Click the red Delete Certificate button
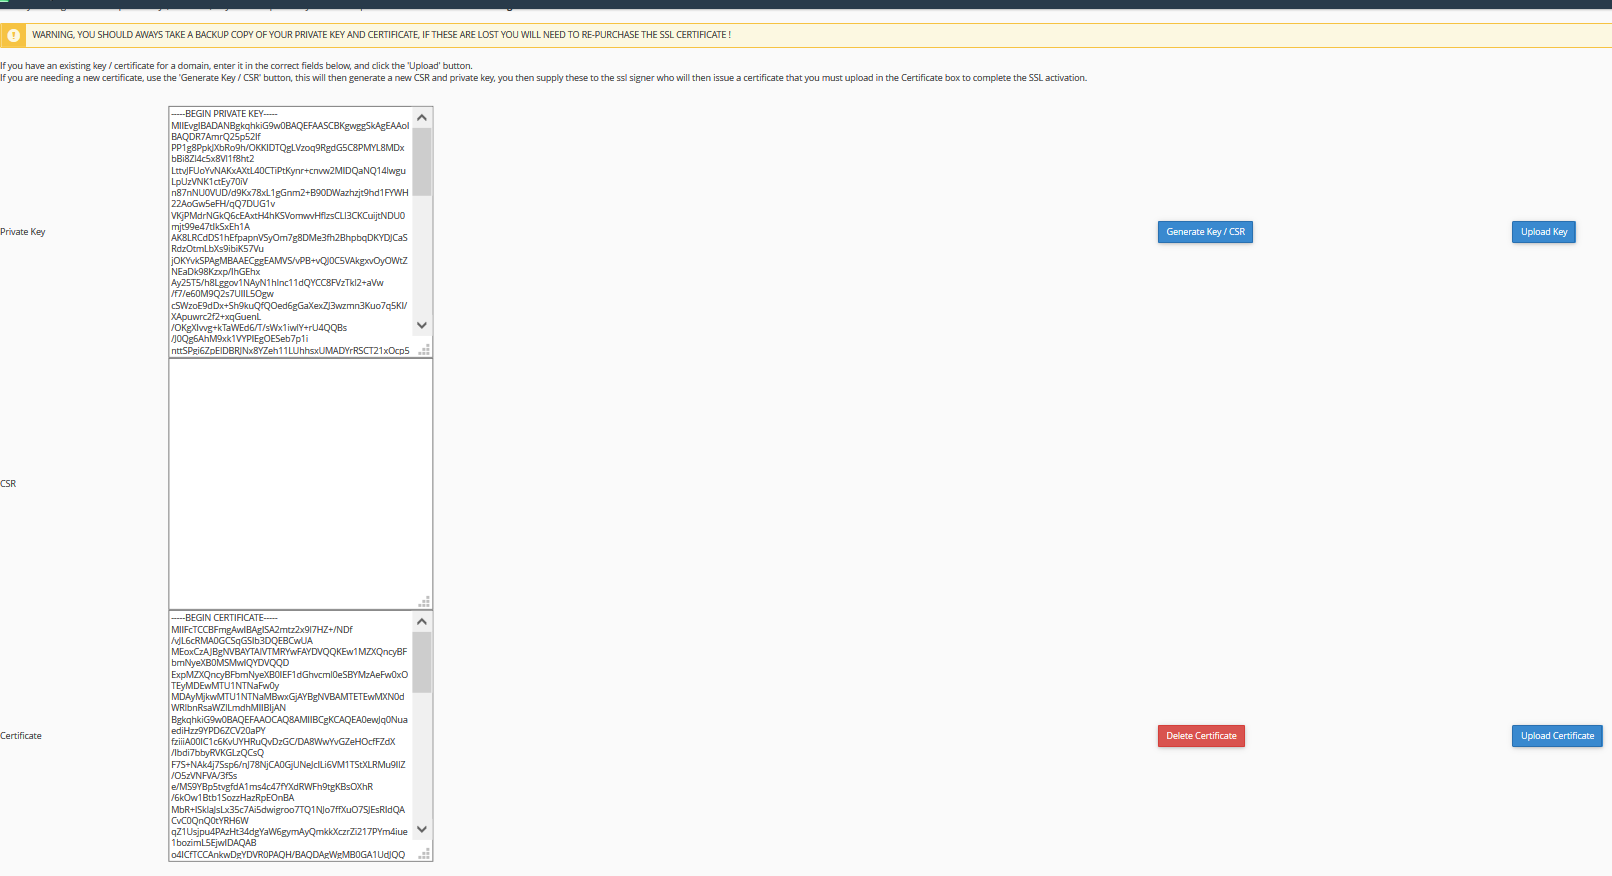The height and width of the screenshot is (876, 1612). 1201,736
